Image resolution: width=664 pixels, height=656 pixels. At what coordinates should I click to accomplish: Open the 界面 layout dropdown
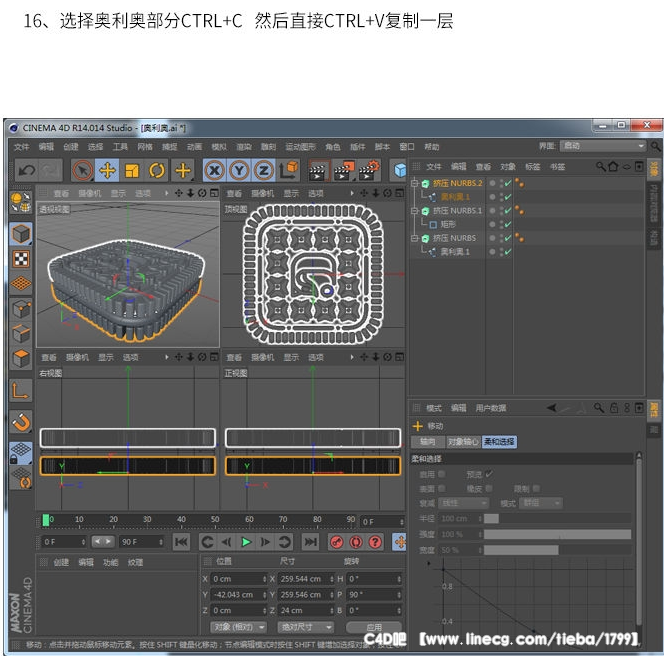(603, 146)
